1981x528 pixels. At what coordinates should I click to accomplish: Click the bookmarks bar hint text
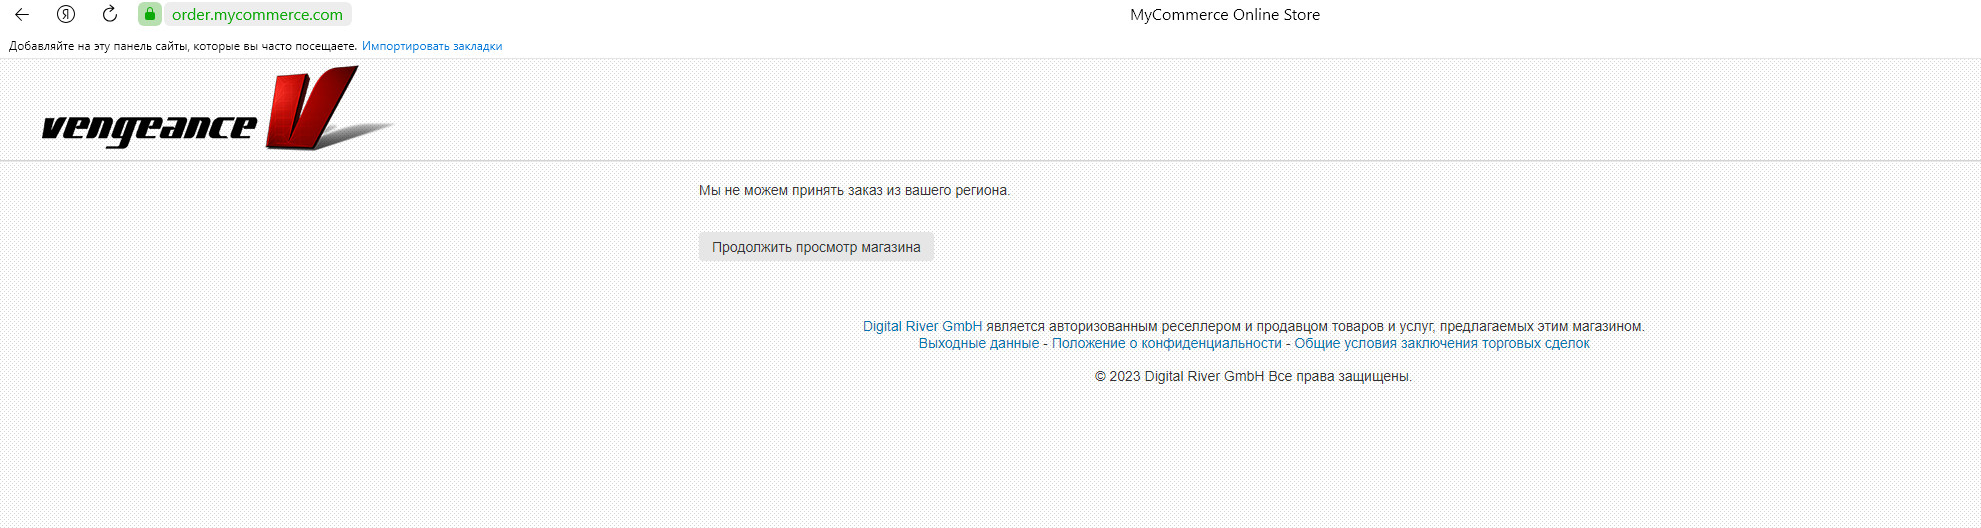[183, 46]
